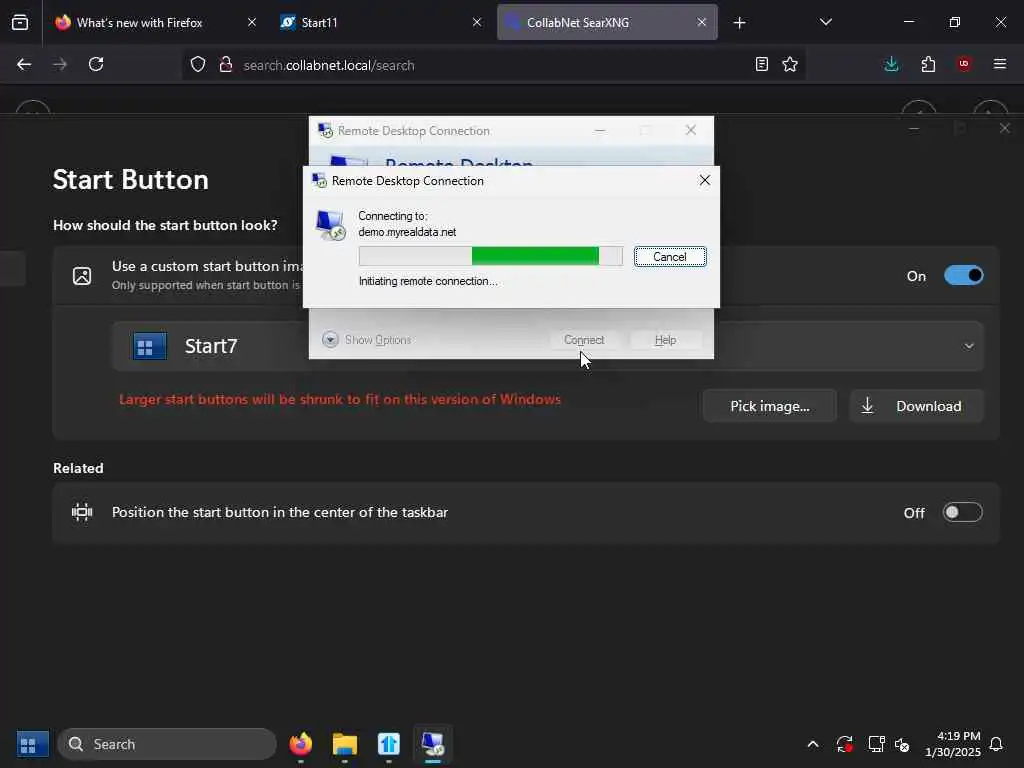Show hidden system tray icons
The width and height of the screenshot is (1024, 768).
[x=813, y=744]
